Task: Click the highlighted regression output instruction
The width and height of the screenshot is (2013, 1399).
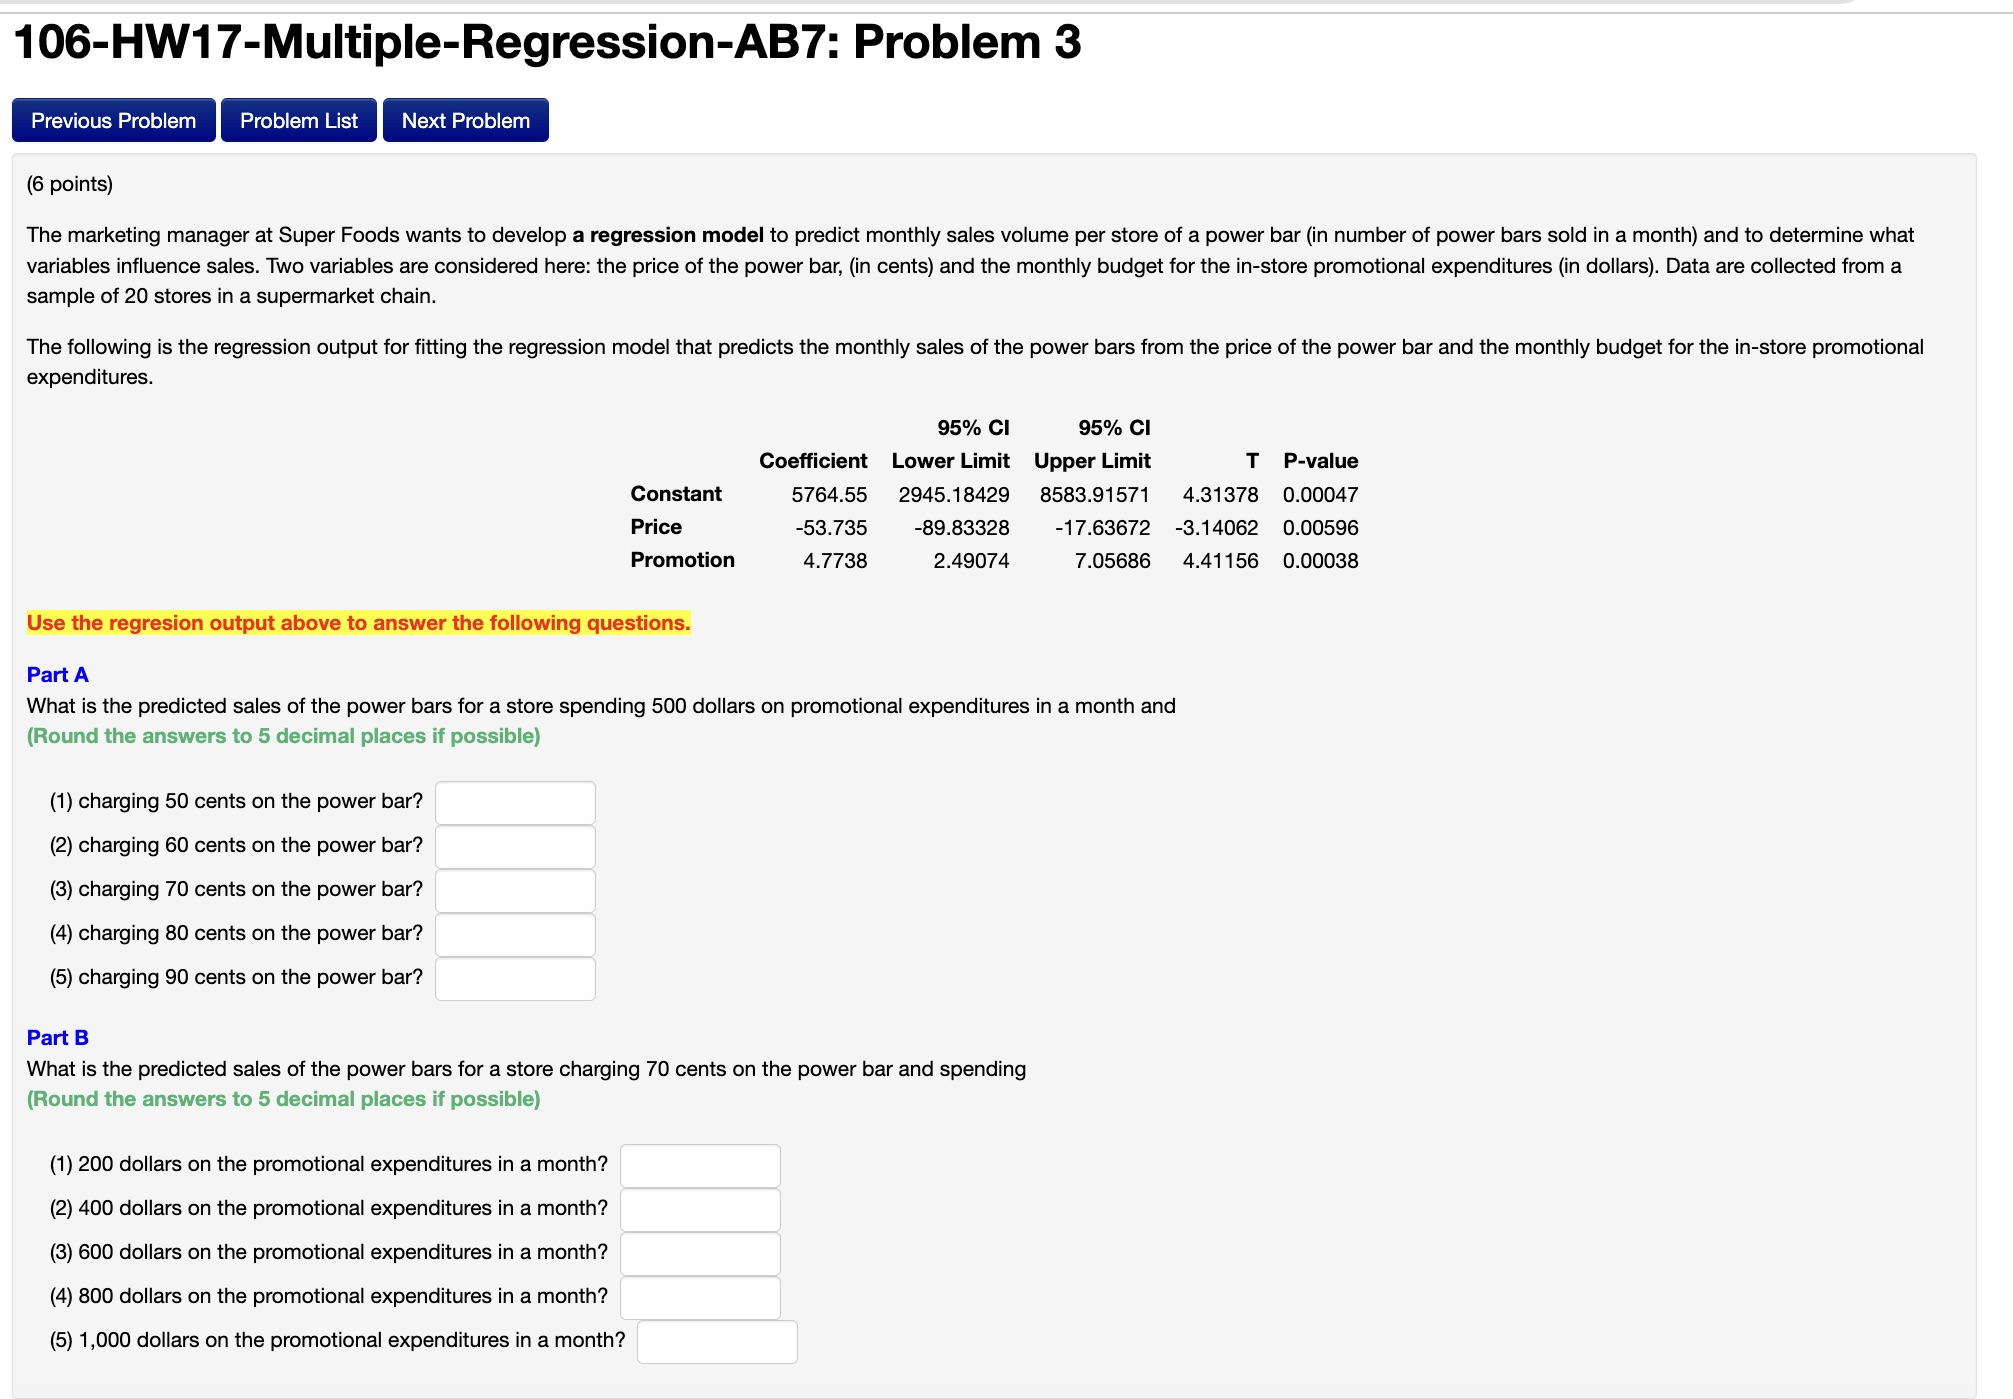Action: (x=358, y=623)
